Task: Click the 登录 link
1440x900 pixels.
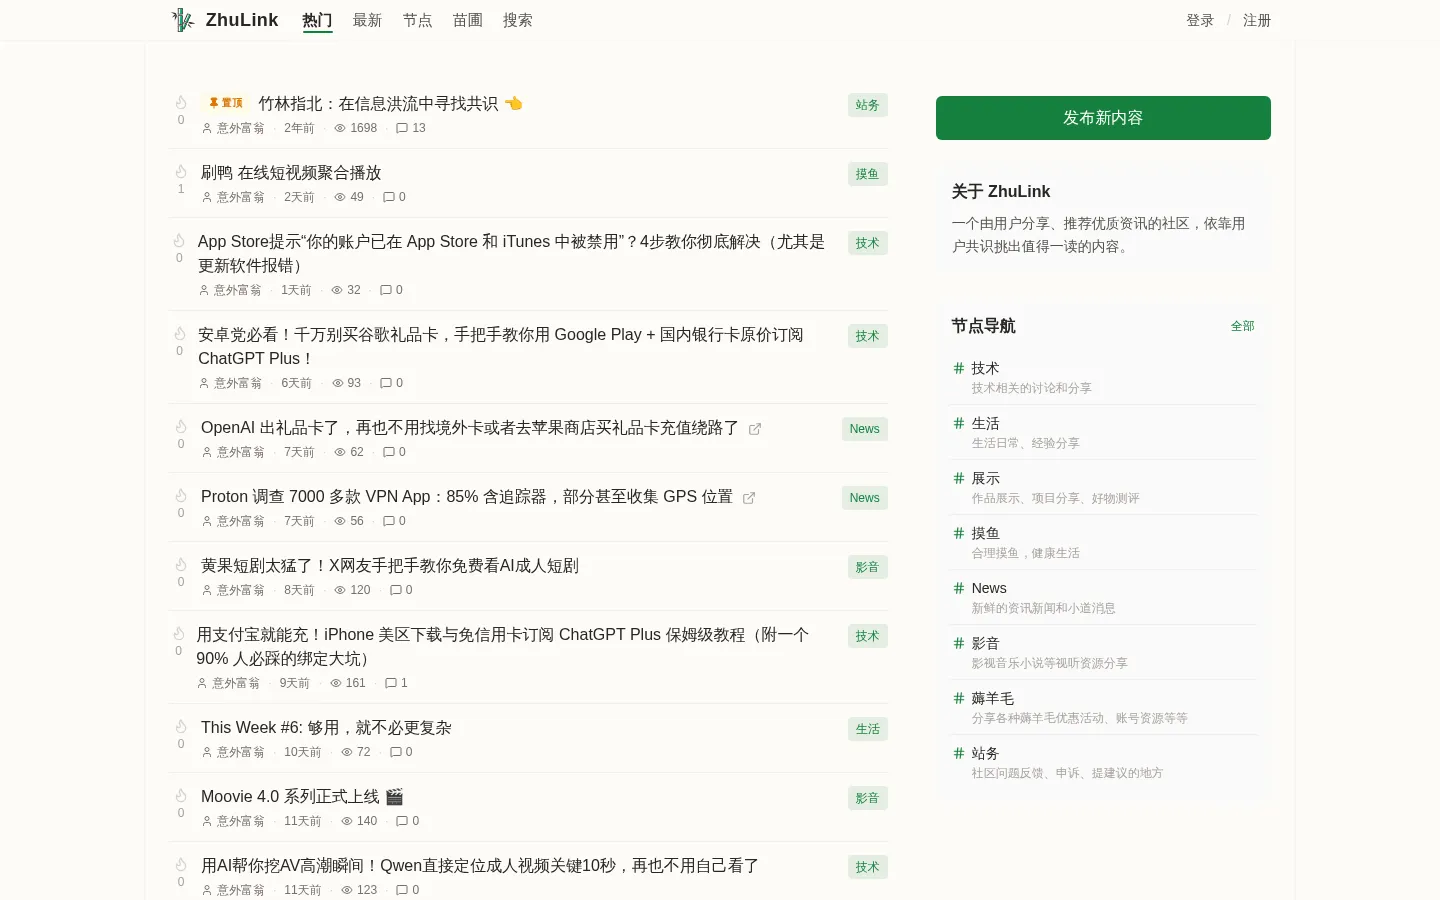Action: click(1200, 20)
